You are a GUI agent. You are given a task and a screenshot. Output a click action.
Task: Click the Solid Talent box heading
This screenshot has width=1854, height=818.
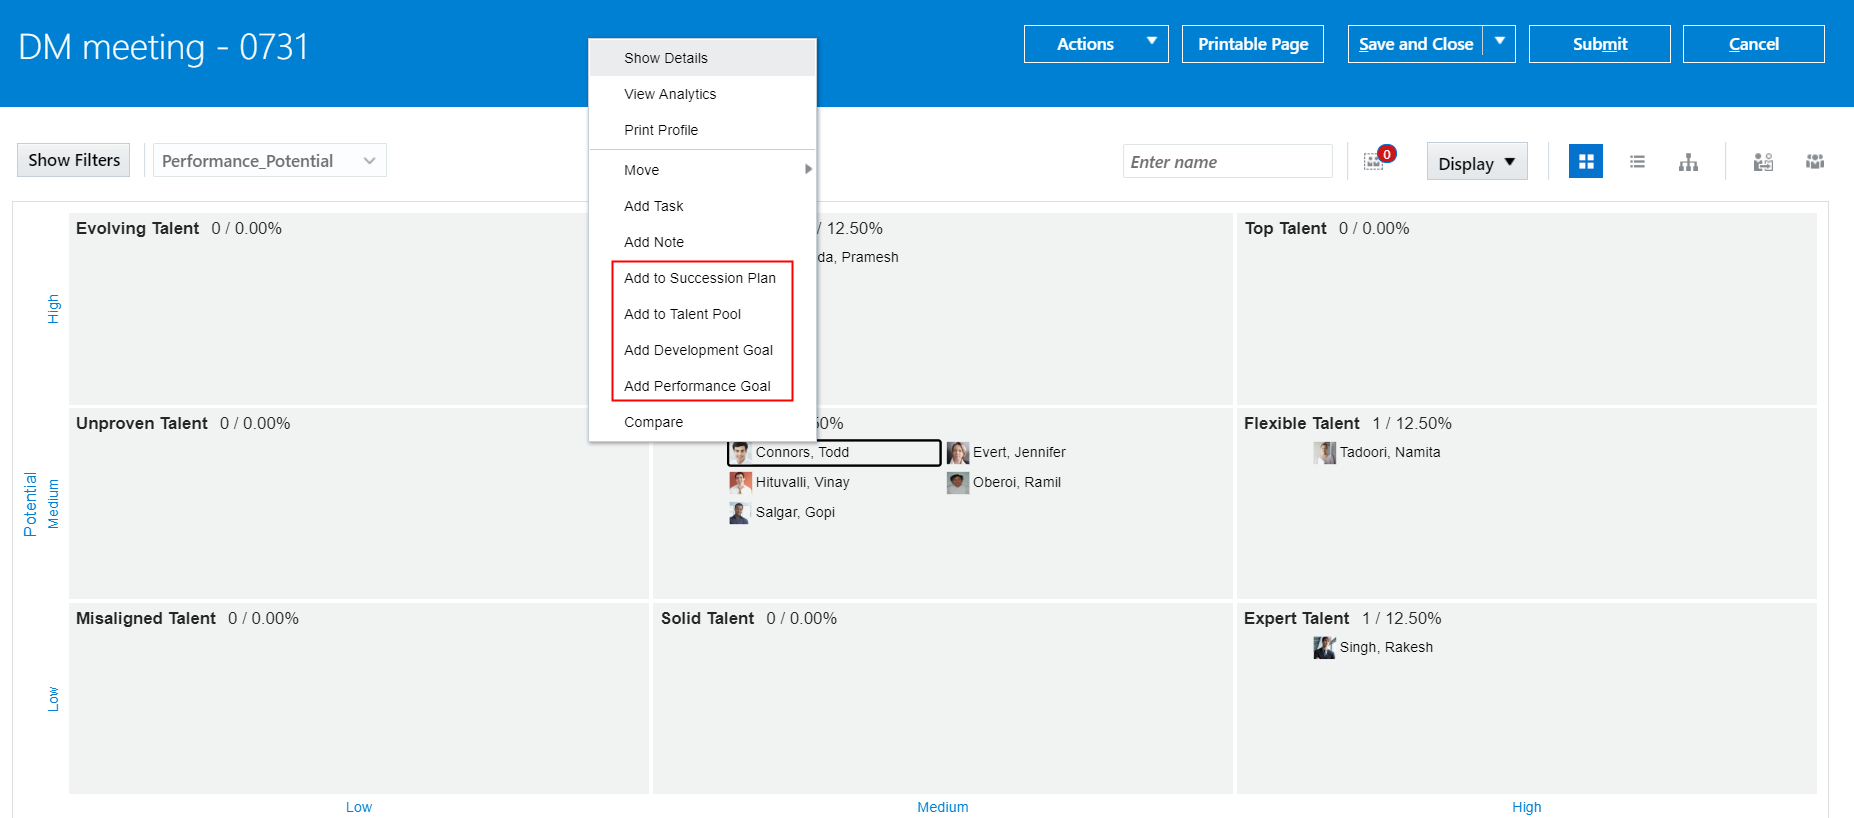pos(707,618)
